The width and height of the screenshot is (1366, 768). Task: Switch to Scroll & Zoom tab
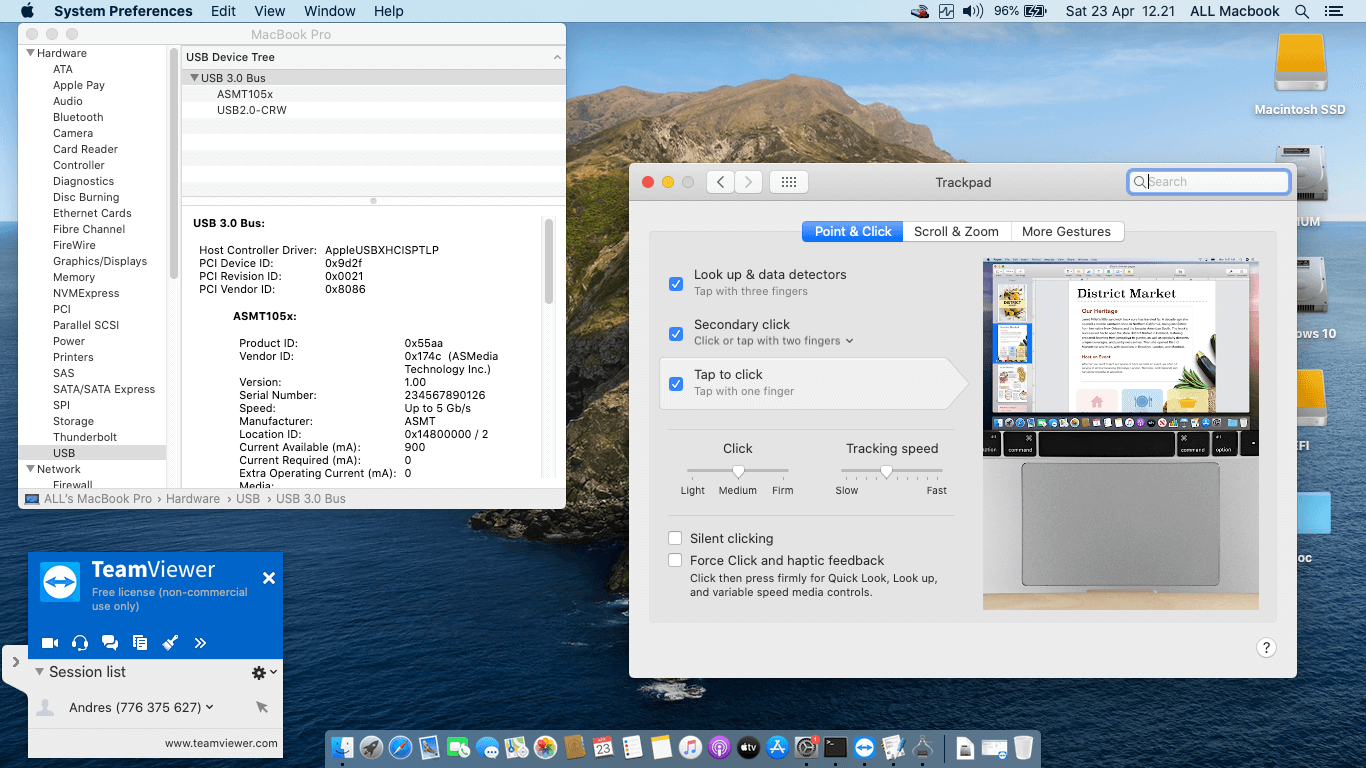click(x=956, y=231)
